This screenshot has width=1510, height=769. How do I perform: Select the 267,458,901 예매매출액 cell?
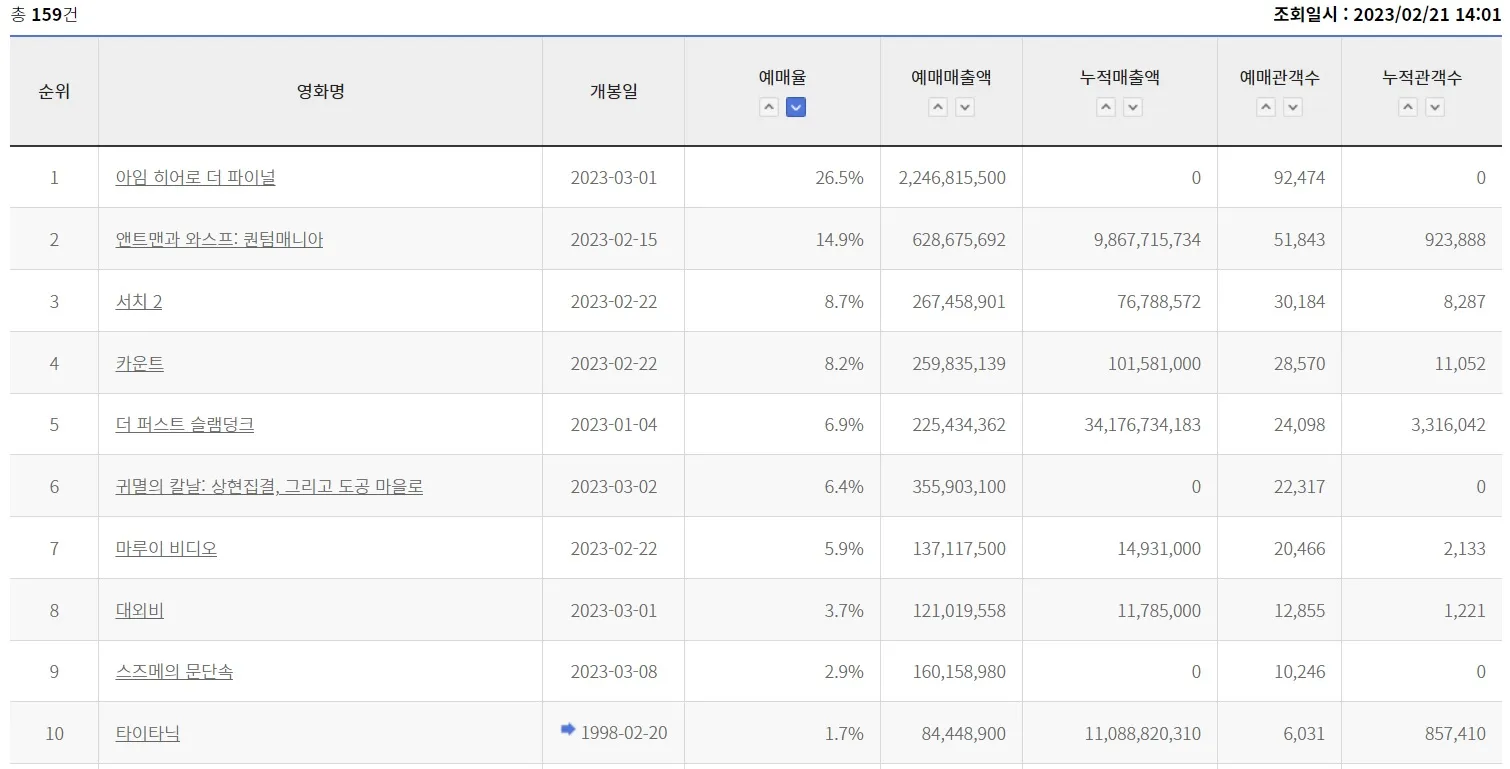point(952,302)
